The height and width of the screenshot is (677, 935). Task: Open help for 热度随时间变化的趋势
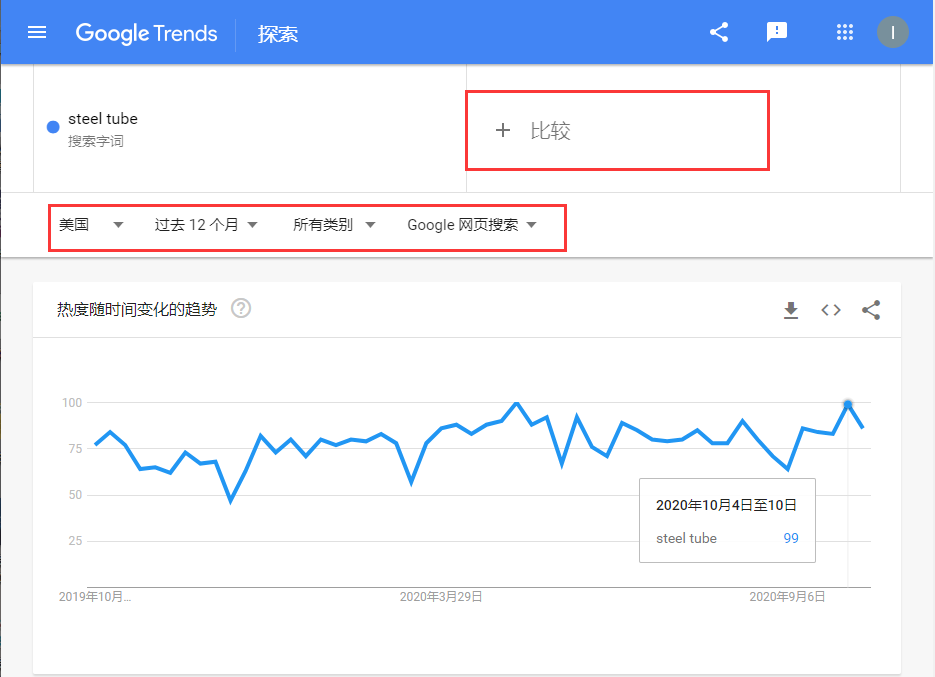point(241,308)
